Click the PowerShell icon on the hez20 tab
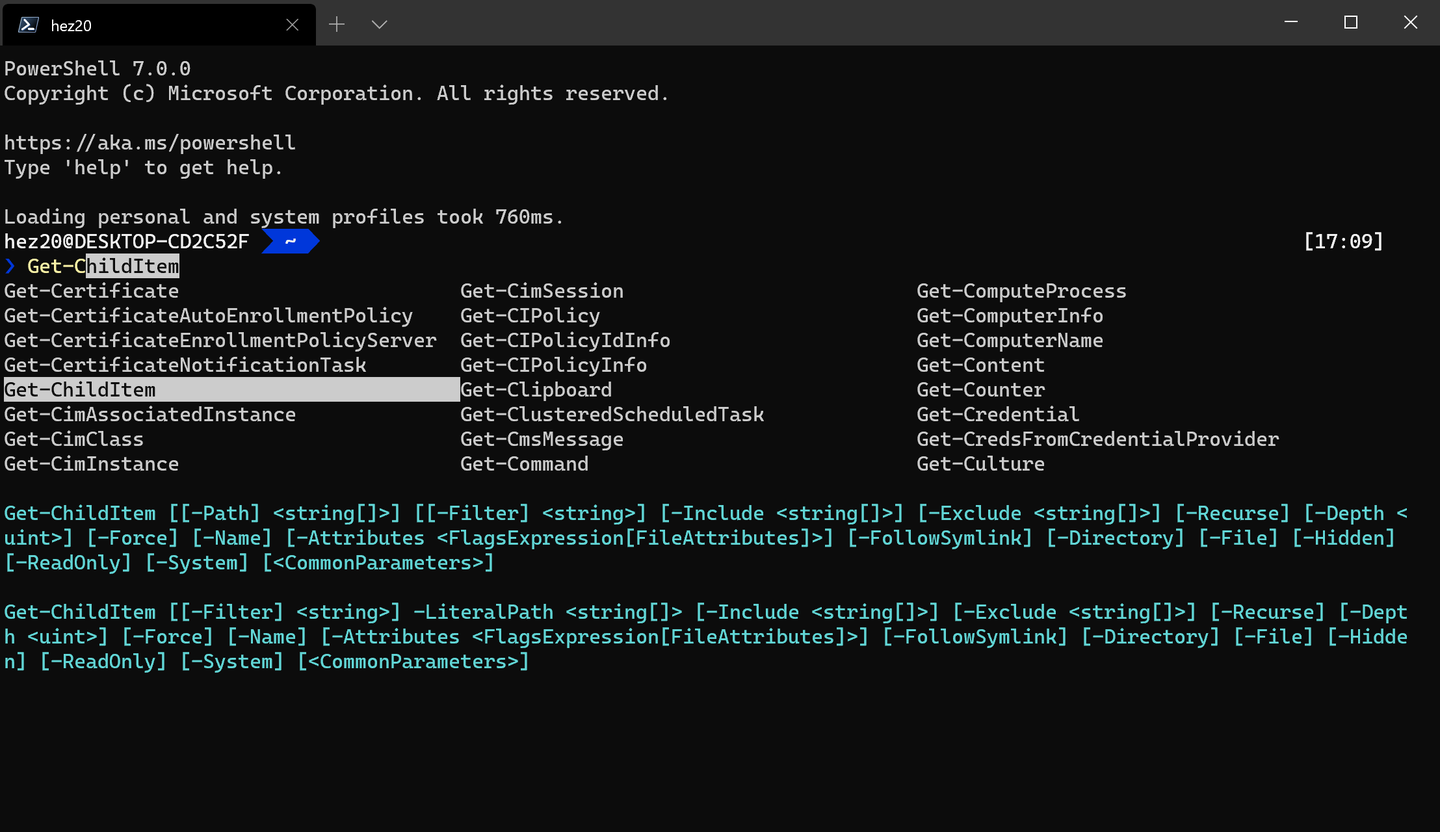Image resolution: width=1440 pixels, height=832 pixels. (27, 24)
